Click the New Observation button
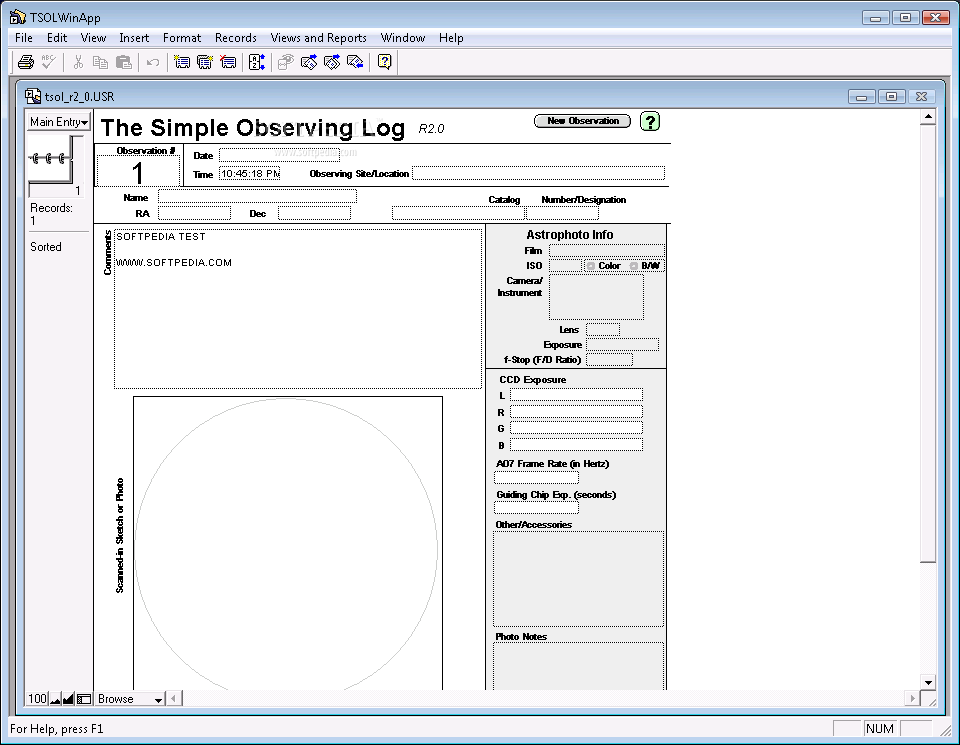960x745 pixels. coord(582,121)
